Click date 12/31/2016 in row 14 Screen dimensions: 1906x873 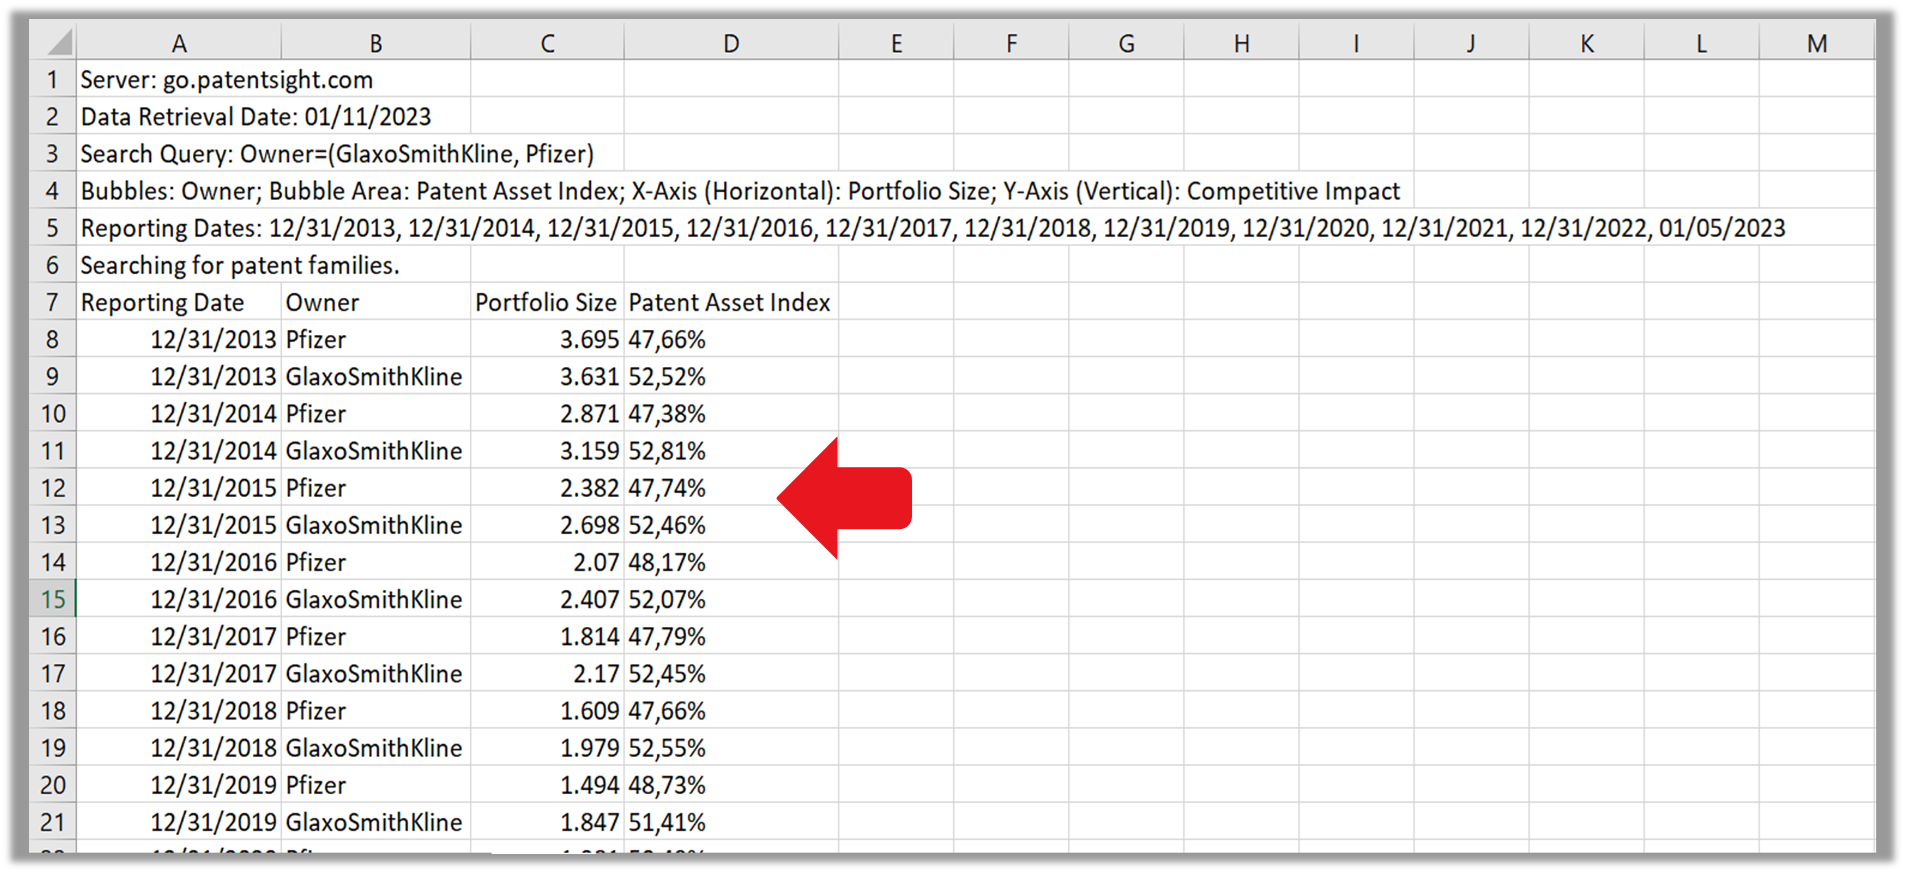tap(179, 562)
